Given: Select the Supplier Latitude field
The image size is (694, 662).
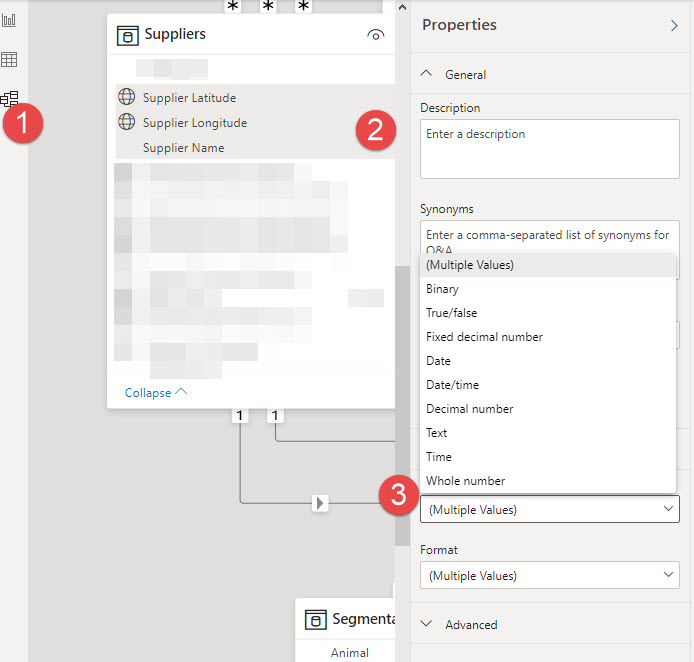Looking at the screenshot, I should pos(255,97).
